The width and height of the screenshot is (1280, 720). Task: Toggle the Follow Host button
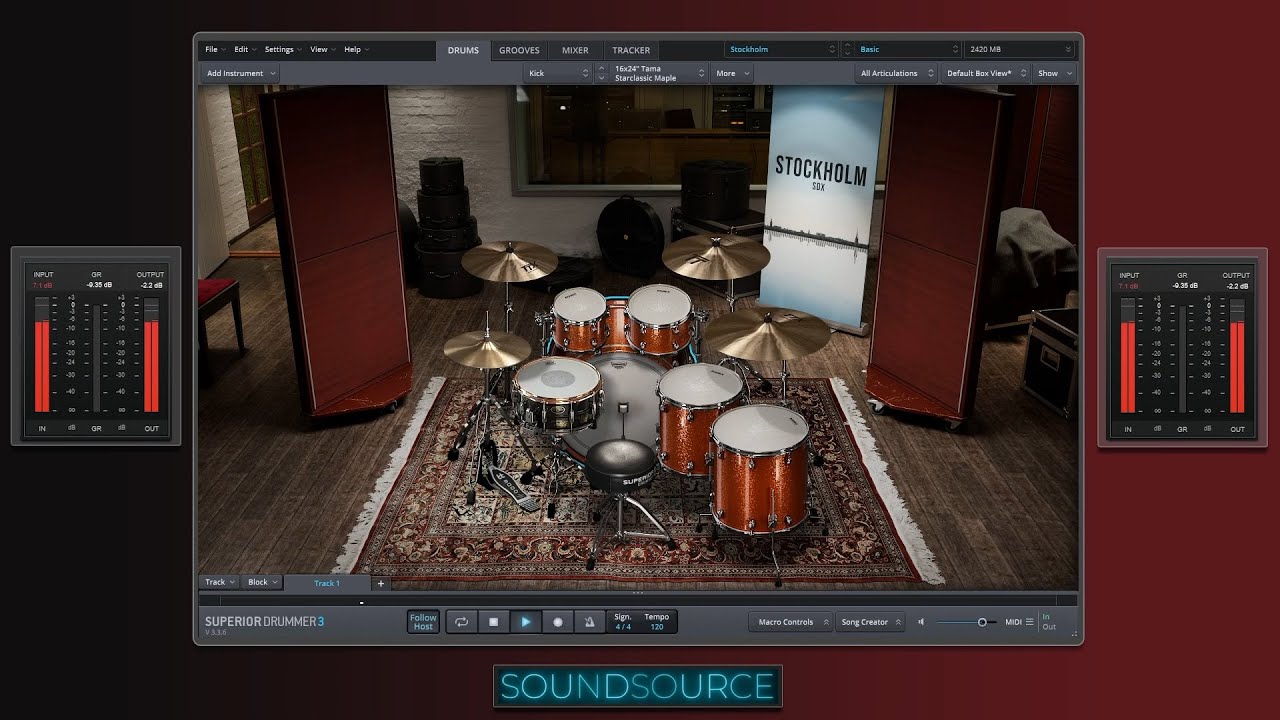click(x=423, y=622)
